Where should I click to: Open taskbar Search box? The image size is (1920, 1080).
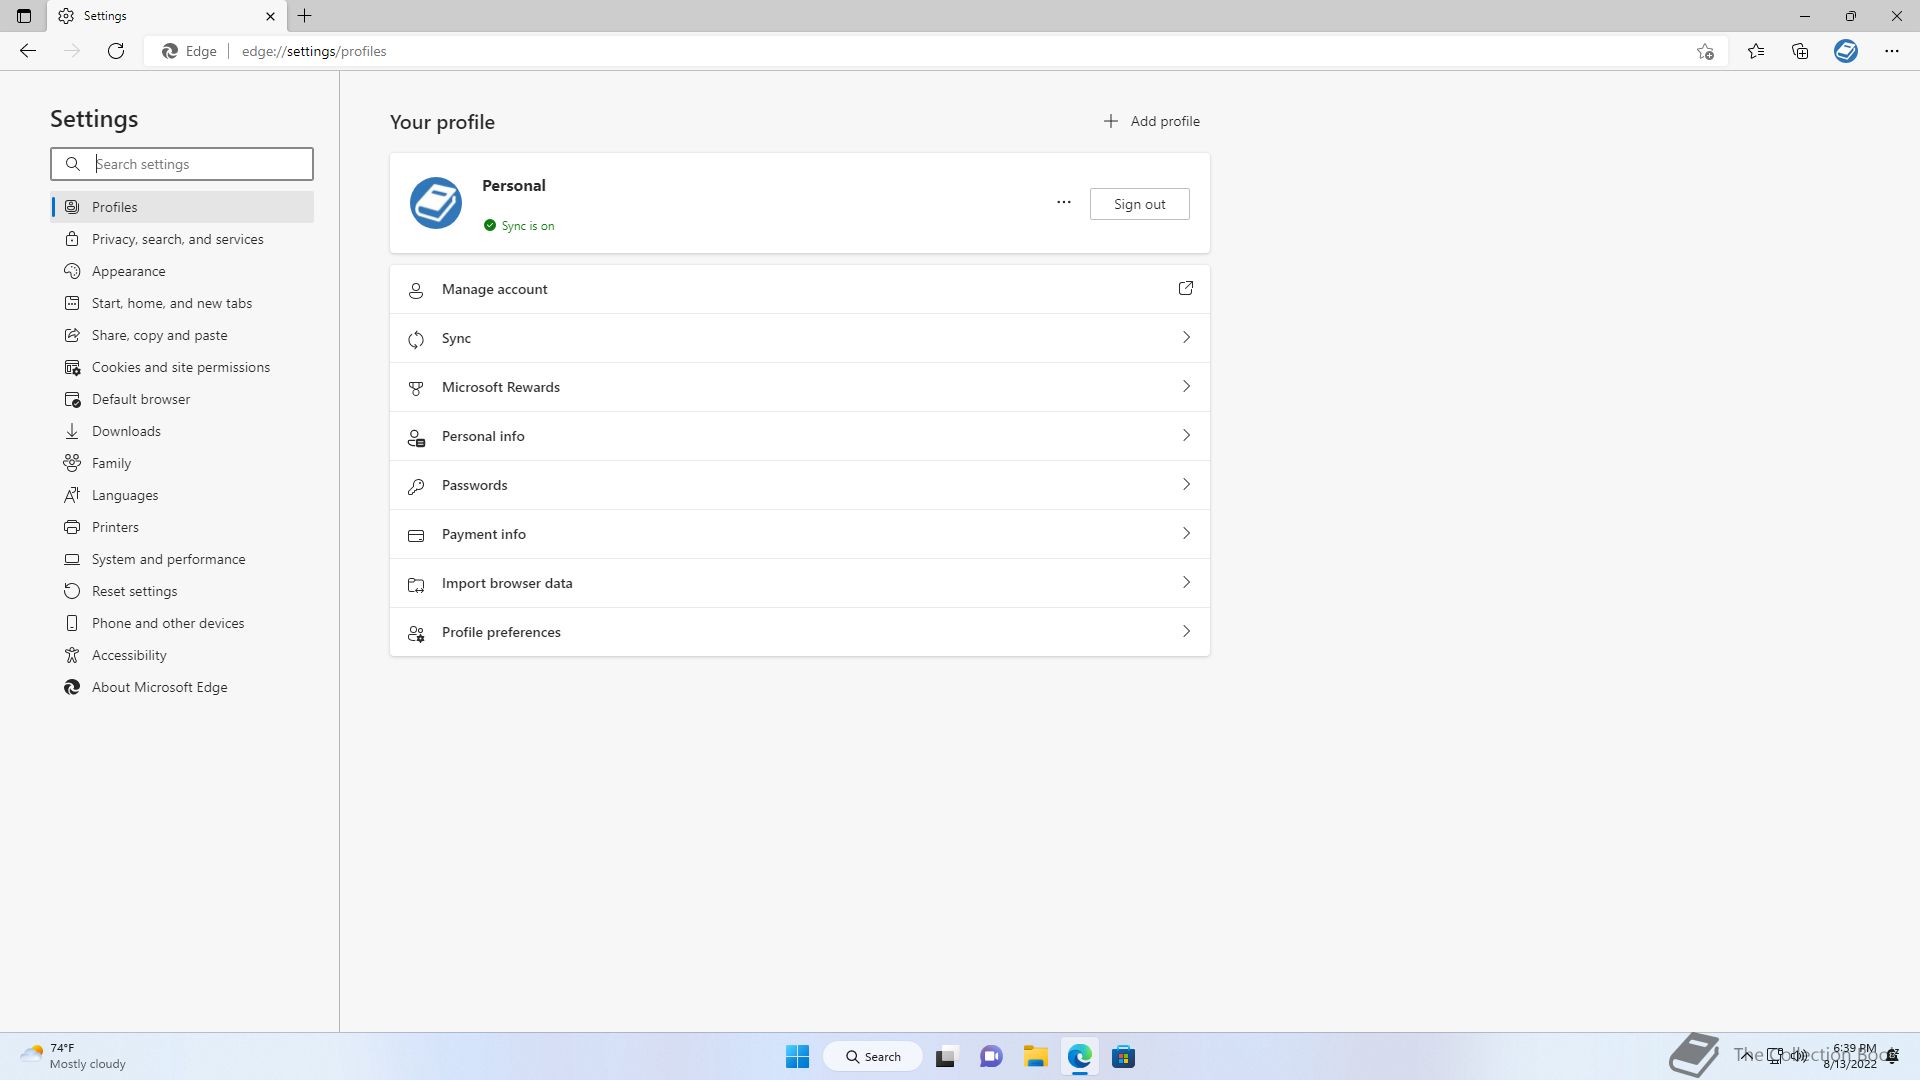point(873,1056)
